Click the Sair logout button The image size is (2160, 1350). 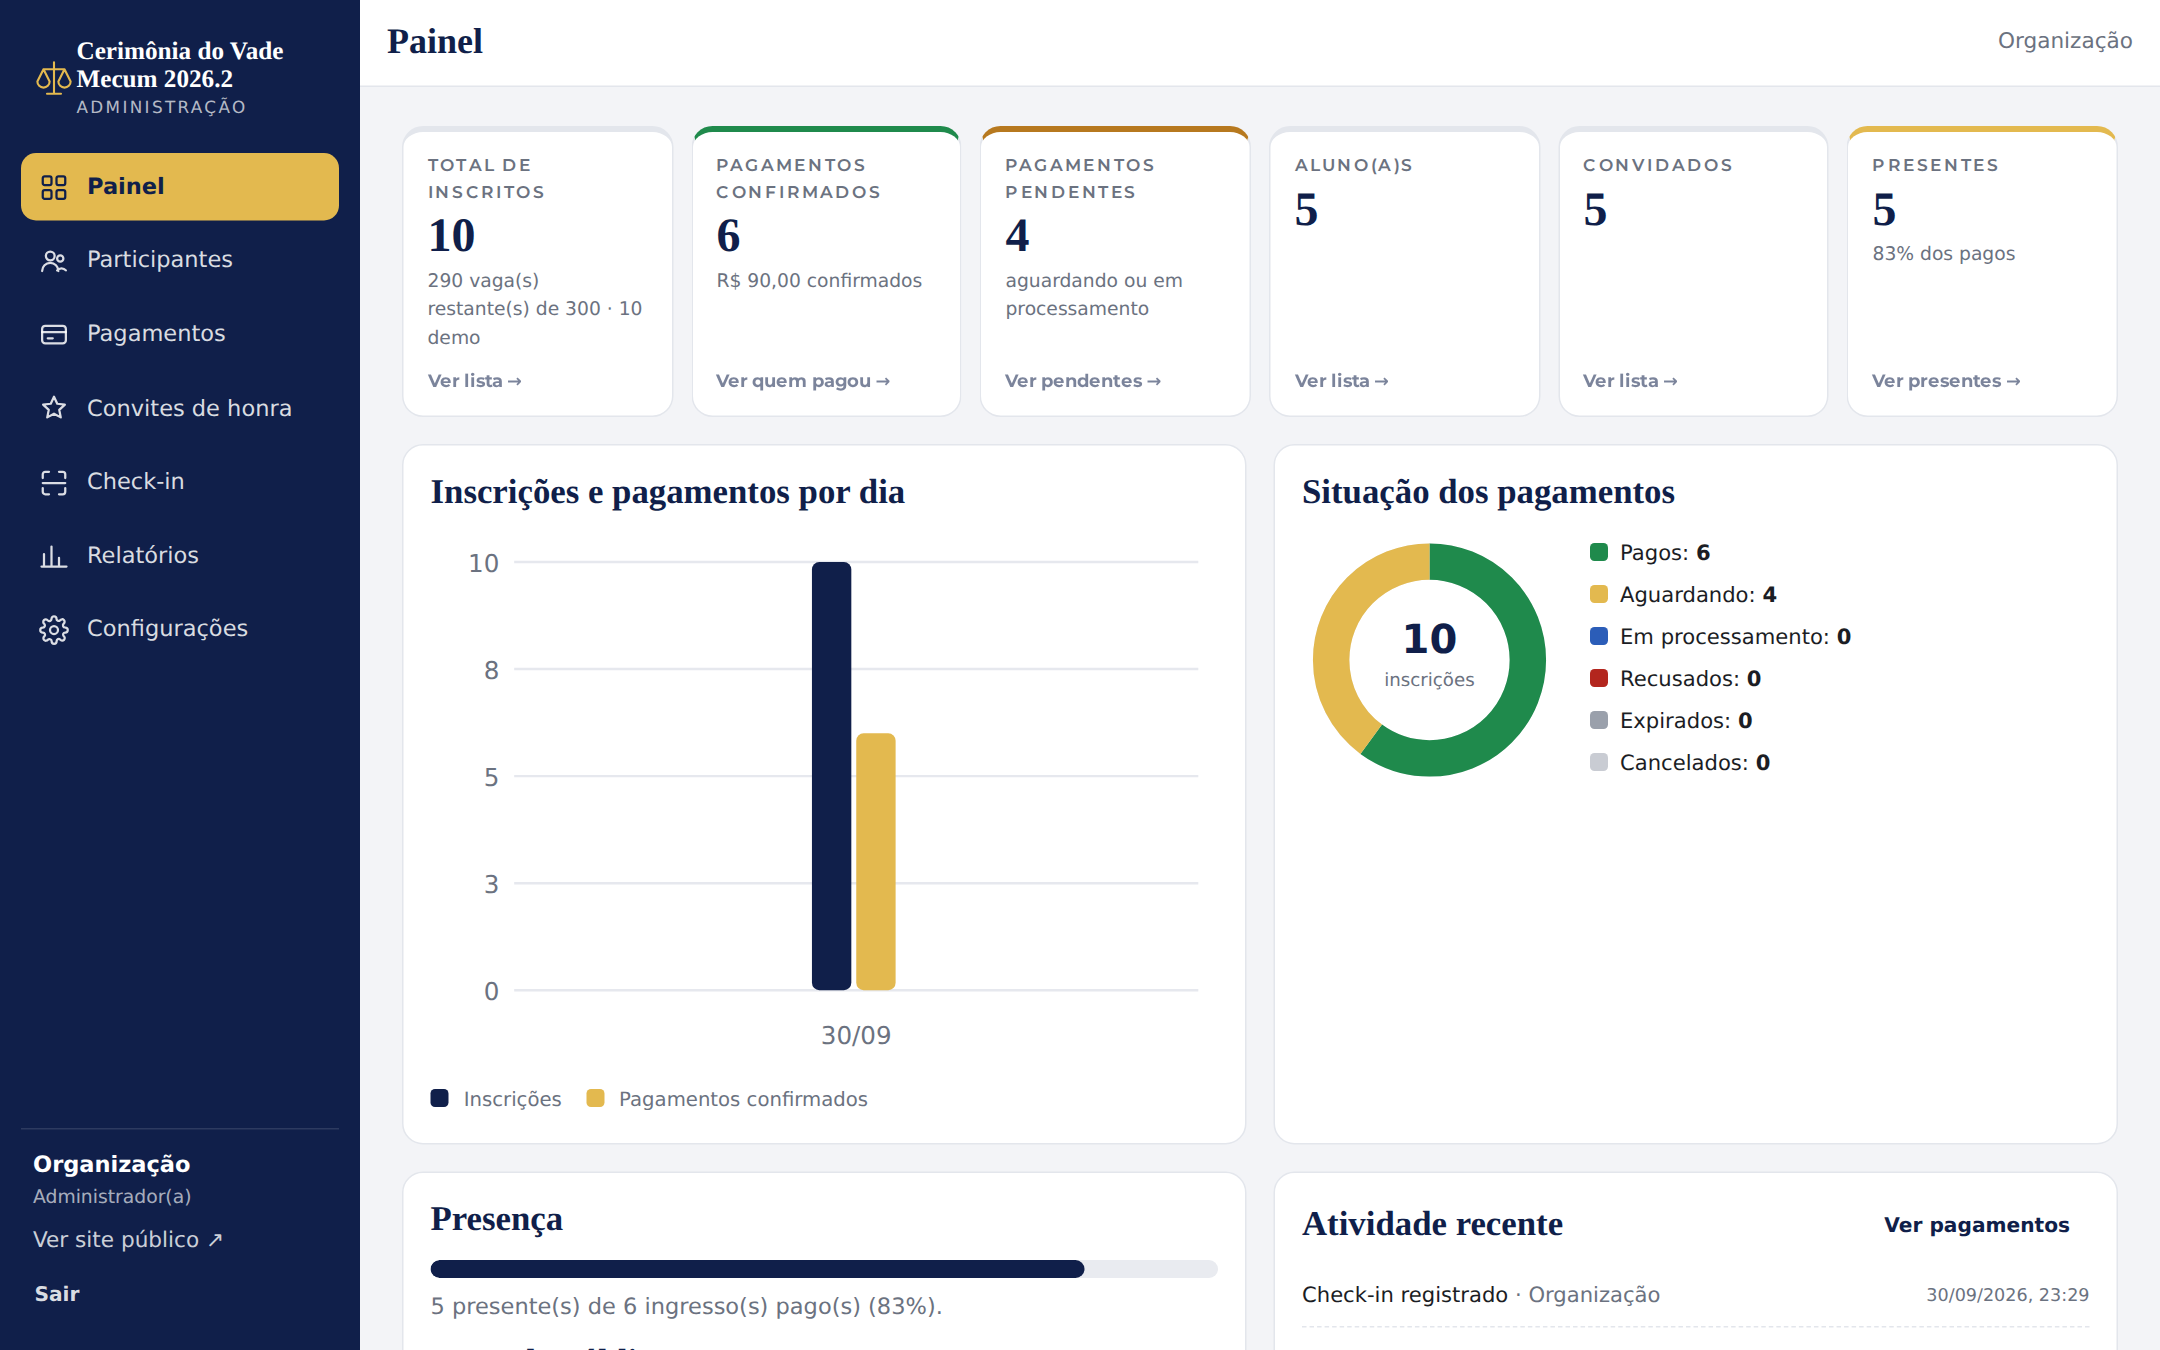pos(57,1294)
